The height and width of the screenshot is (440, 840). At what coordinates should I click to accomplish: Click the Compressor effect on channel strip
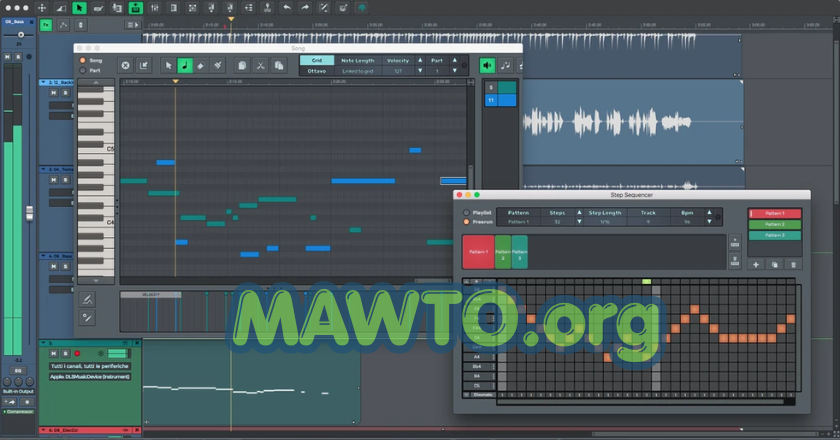19,412
